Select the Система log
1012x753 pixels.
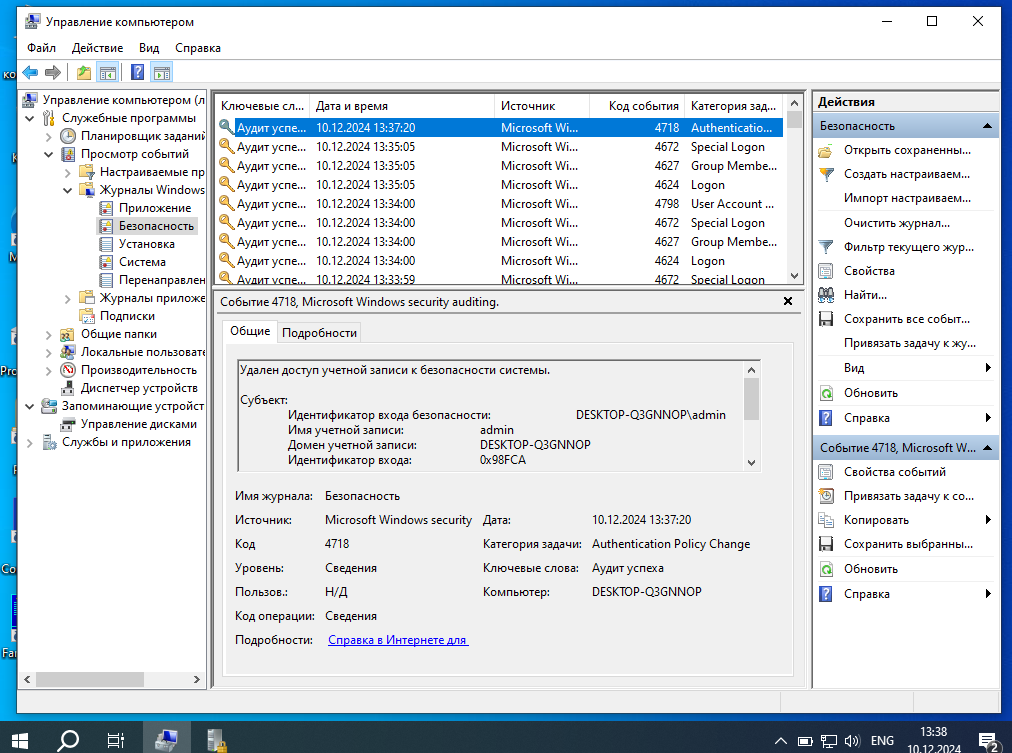[142, 262]
